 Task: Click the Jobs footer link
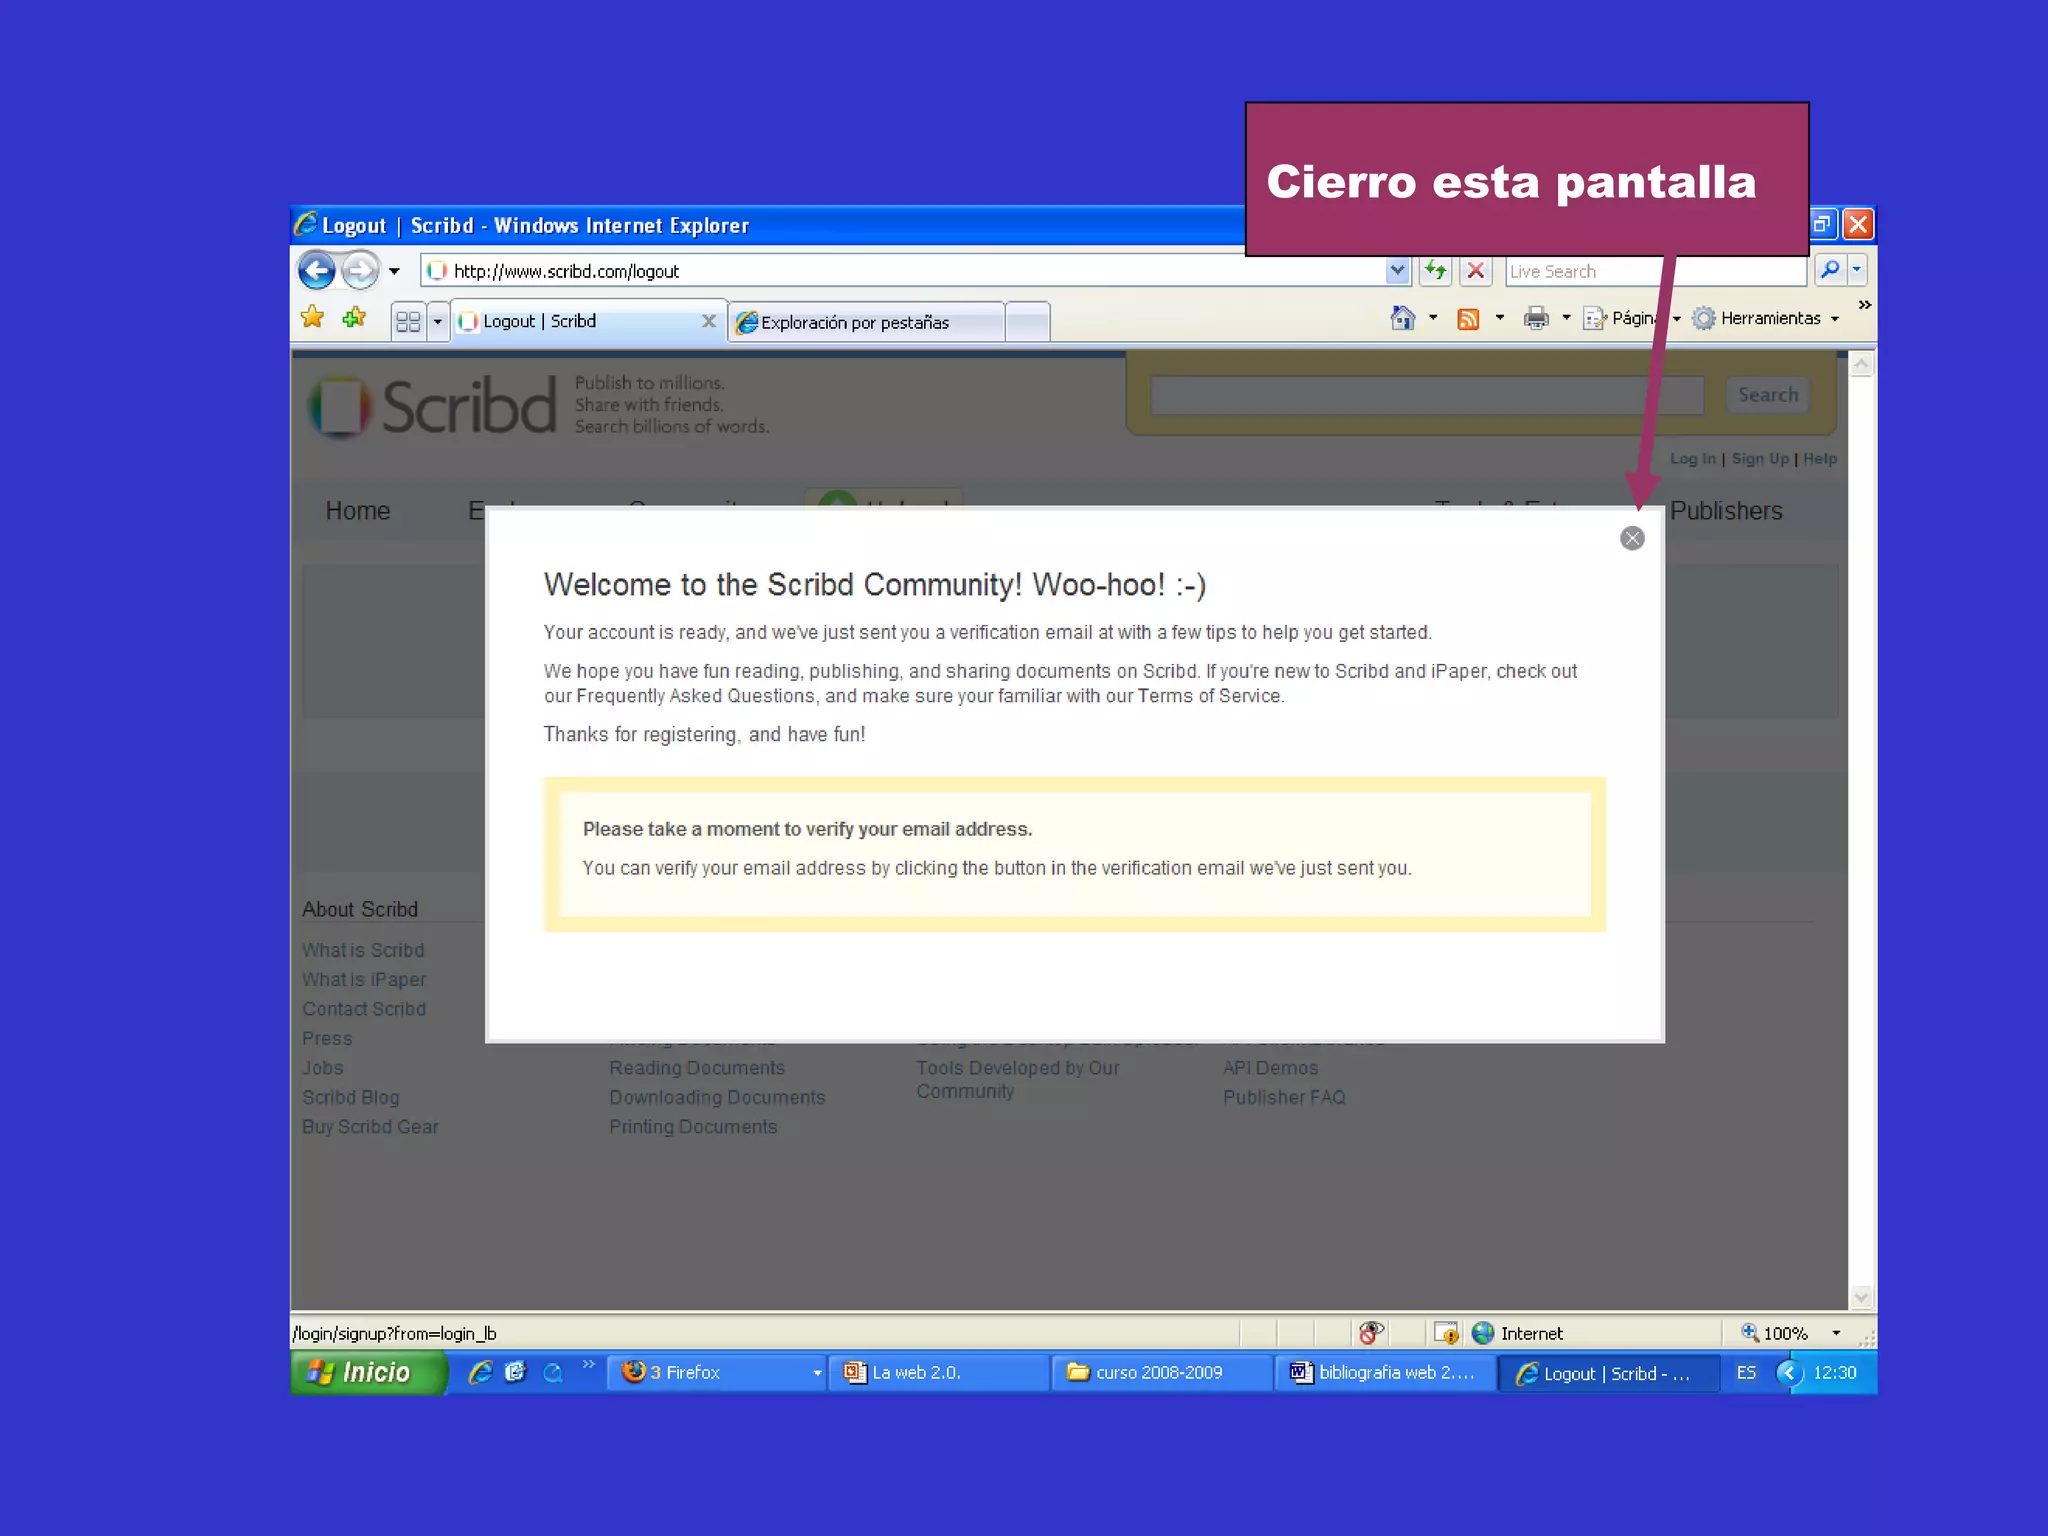(x=322, y=1068)
